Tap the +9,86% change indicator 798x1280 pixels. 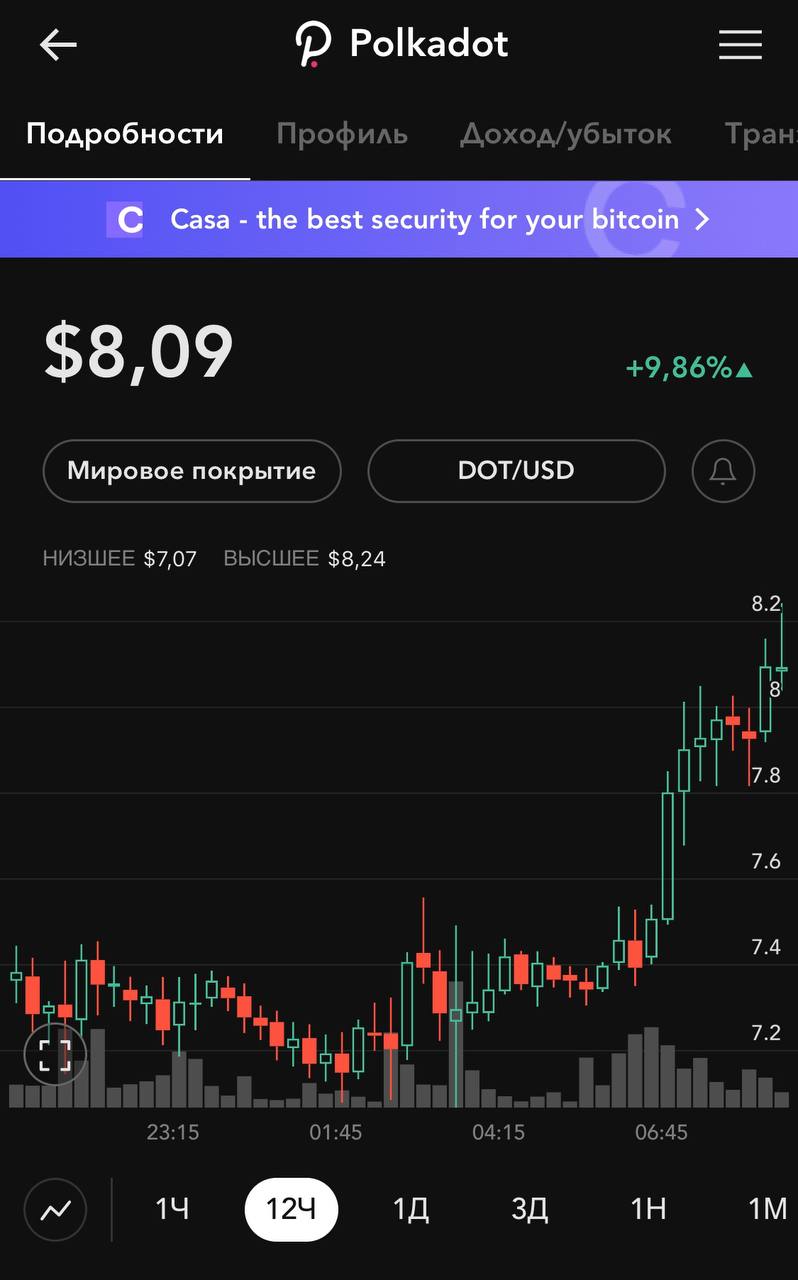pos(689,368)
